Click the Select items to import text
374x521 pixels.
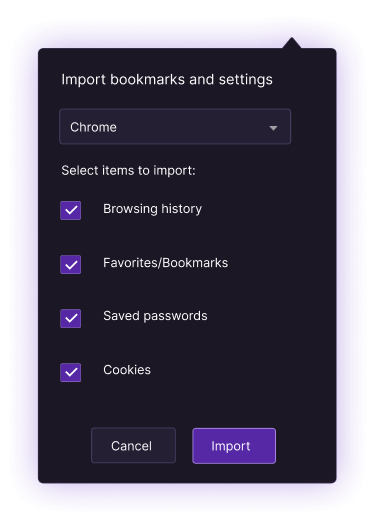(128, 171)
